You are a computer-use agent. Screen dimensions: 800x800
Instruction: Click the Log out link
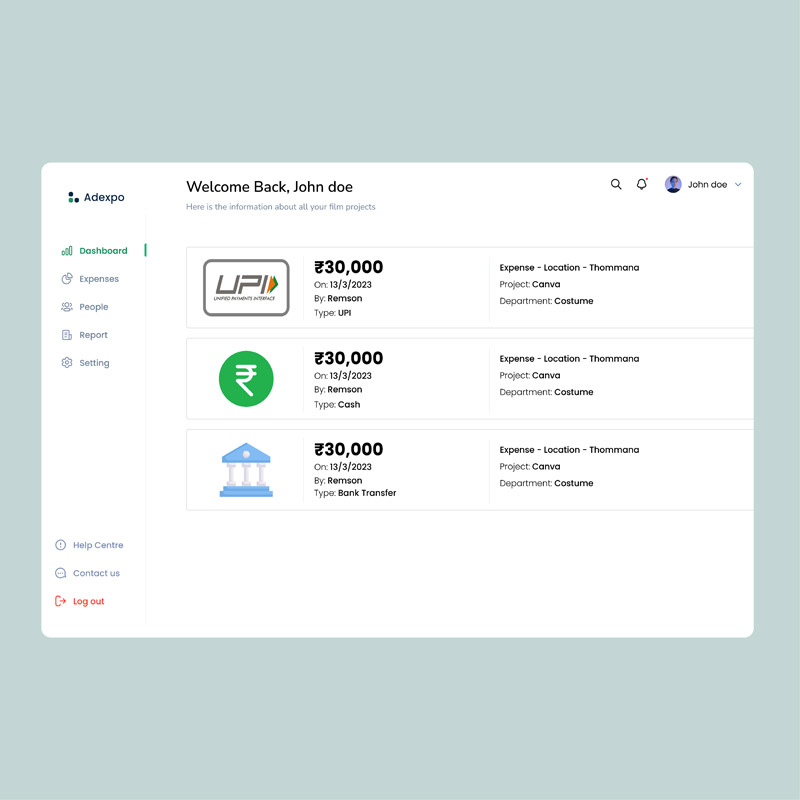pos(88,601)
